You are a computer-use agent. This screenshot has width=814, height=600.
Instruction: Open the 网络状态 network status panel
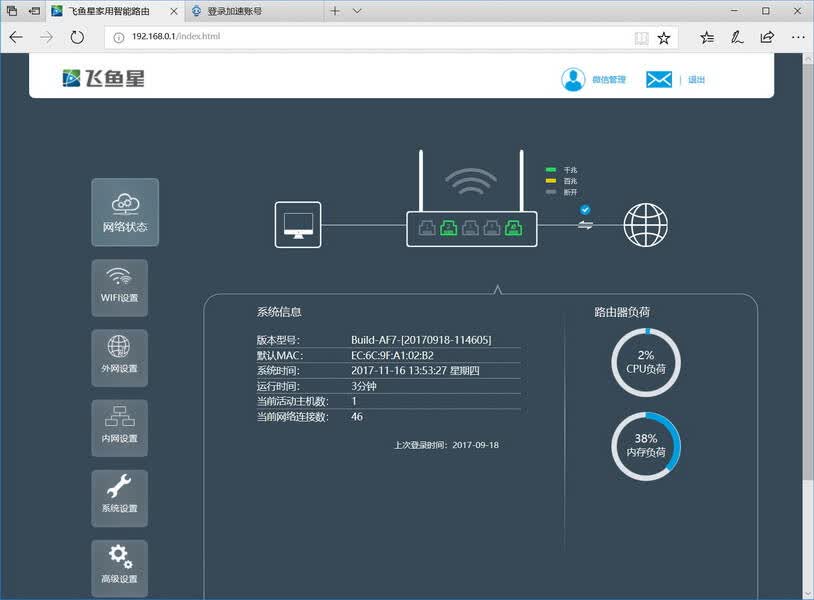(125, 212)
